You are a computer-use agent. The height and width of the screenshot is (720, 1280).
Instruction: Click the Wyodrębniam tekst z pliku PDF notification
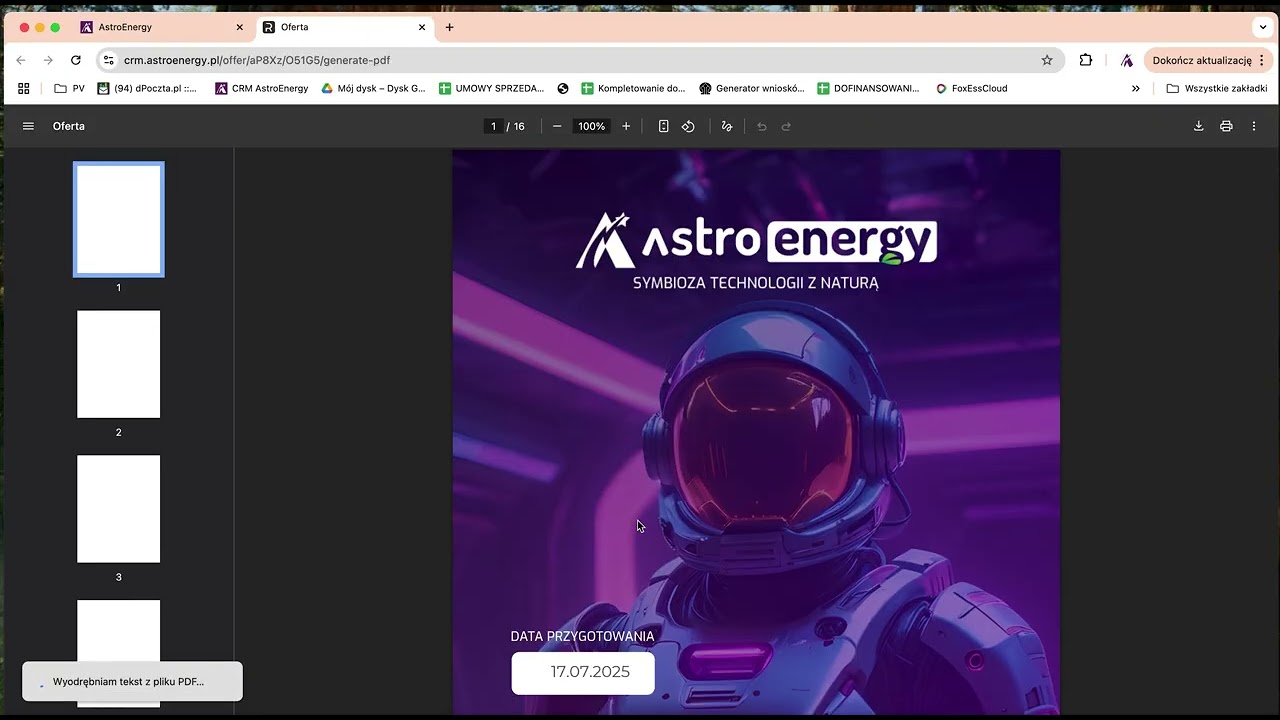[x=132, y=681]
